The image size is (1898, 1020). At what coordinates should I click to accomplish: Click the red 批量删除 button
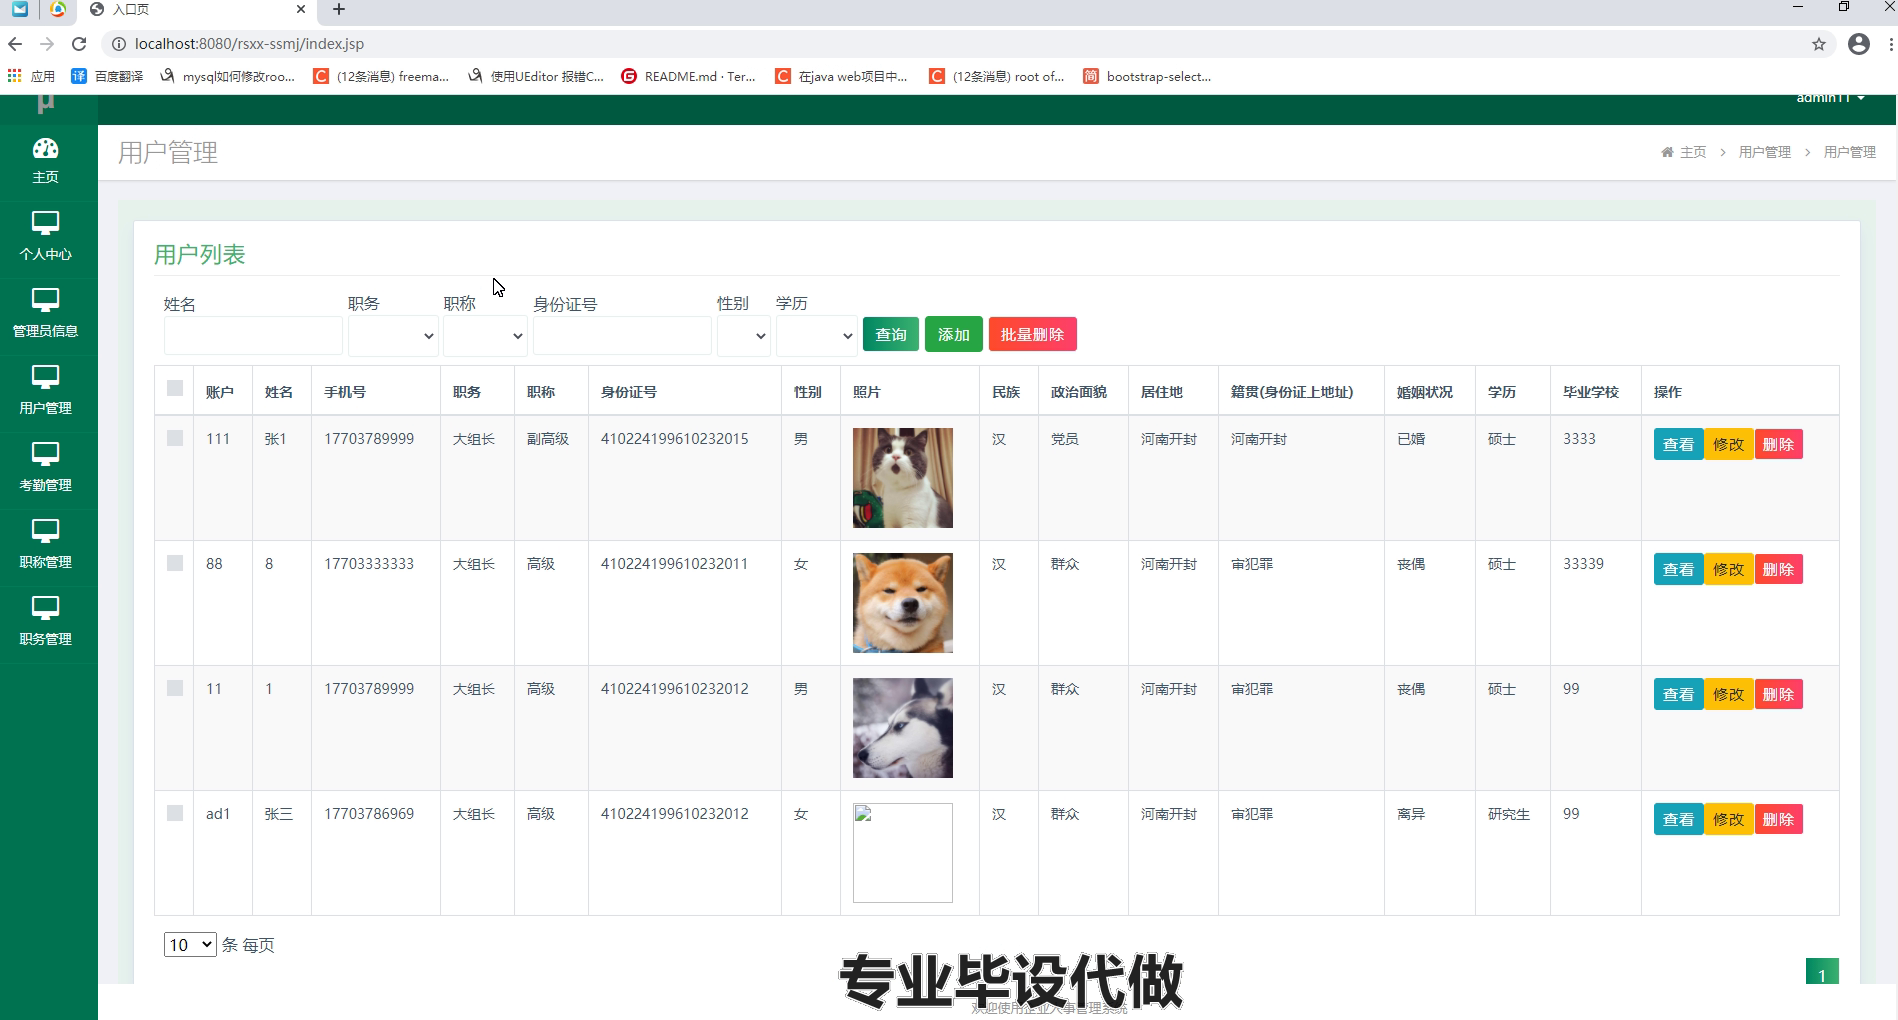(1033, 334)
